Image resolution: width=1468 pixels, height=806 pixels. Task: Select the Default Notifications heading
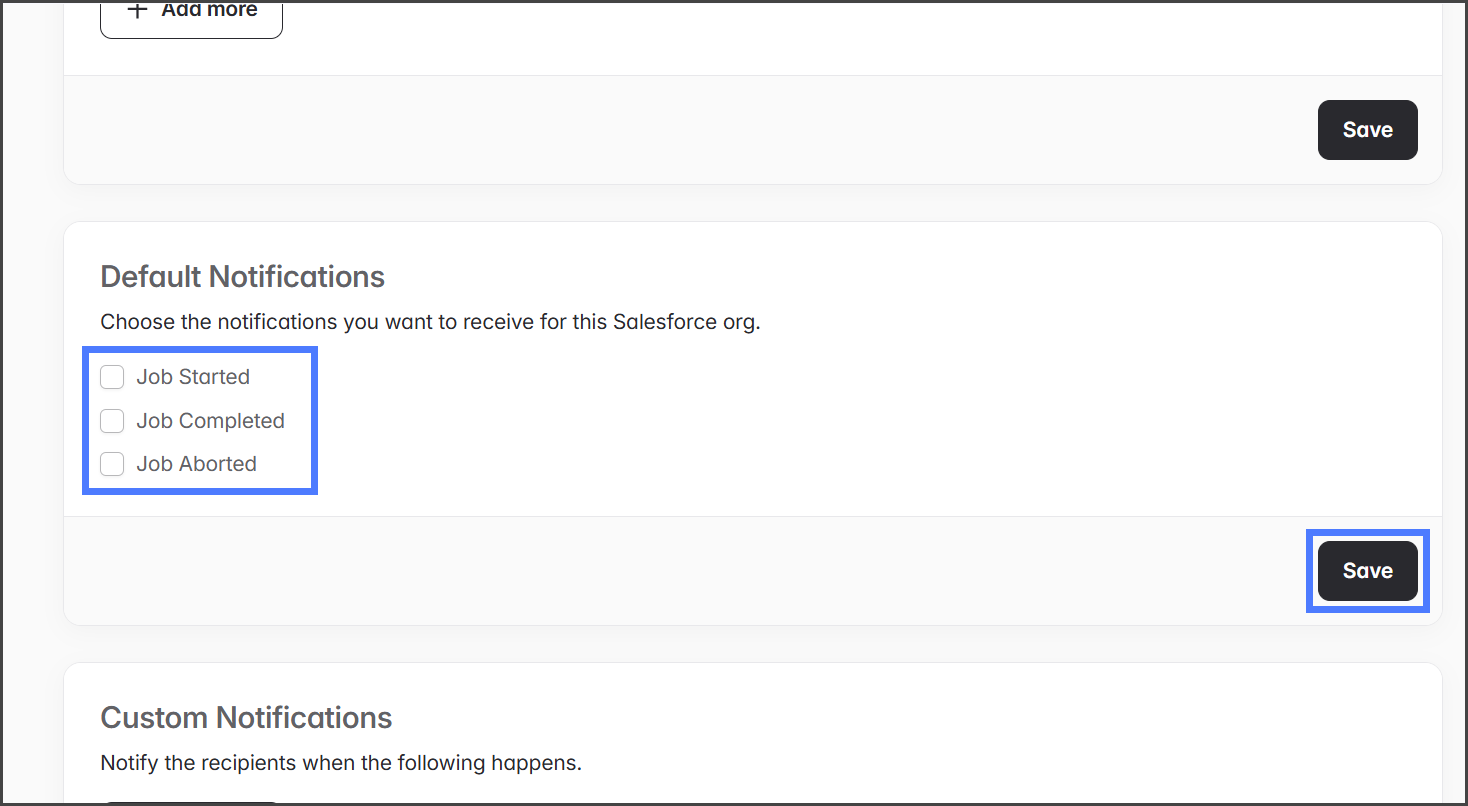pyautogui.click(x=243, y=277)
